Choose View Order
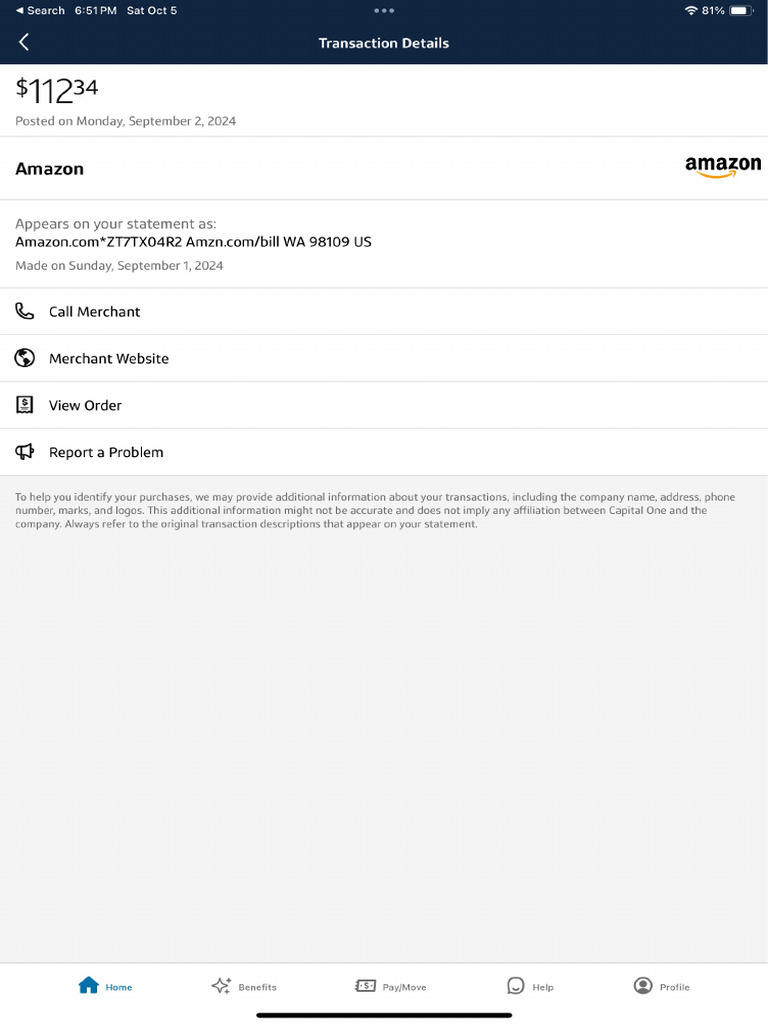Viewport: 768px width, 1024px height. [86, 406]
